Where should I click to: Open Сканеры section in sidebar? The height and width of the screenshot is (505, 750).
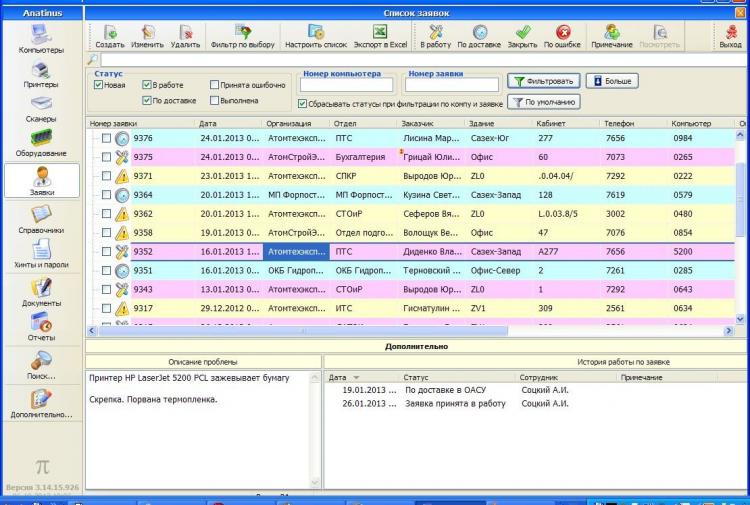(40, 108)
